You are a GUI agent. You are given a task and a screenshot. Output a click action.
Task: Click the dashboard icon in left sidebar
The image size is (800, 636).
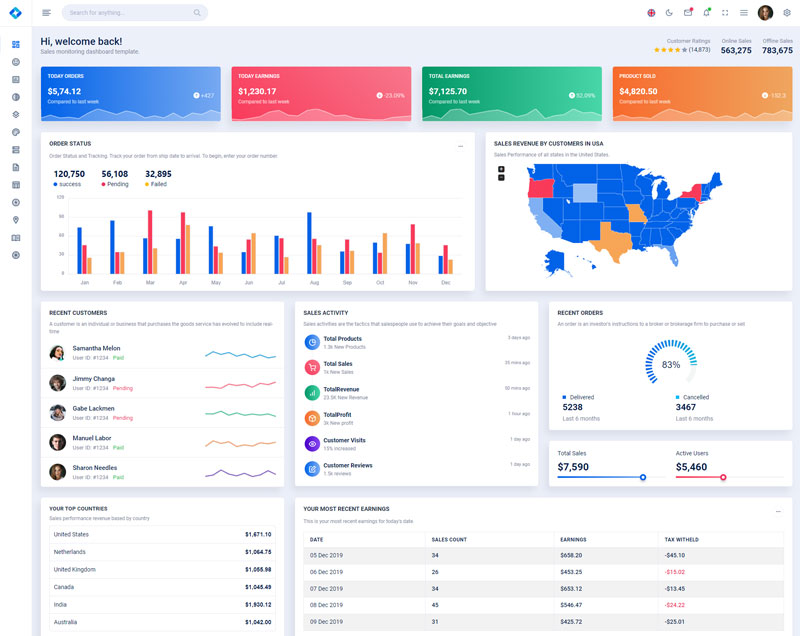point(16,44)
